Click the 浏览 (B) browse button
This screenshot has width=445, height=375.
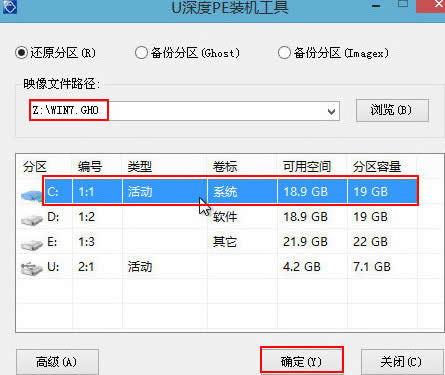tap(392, 110)
